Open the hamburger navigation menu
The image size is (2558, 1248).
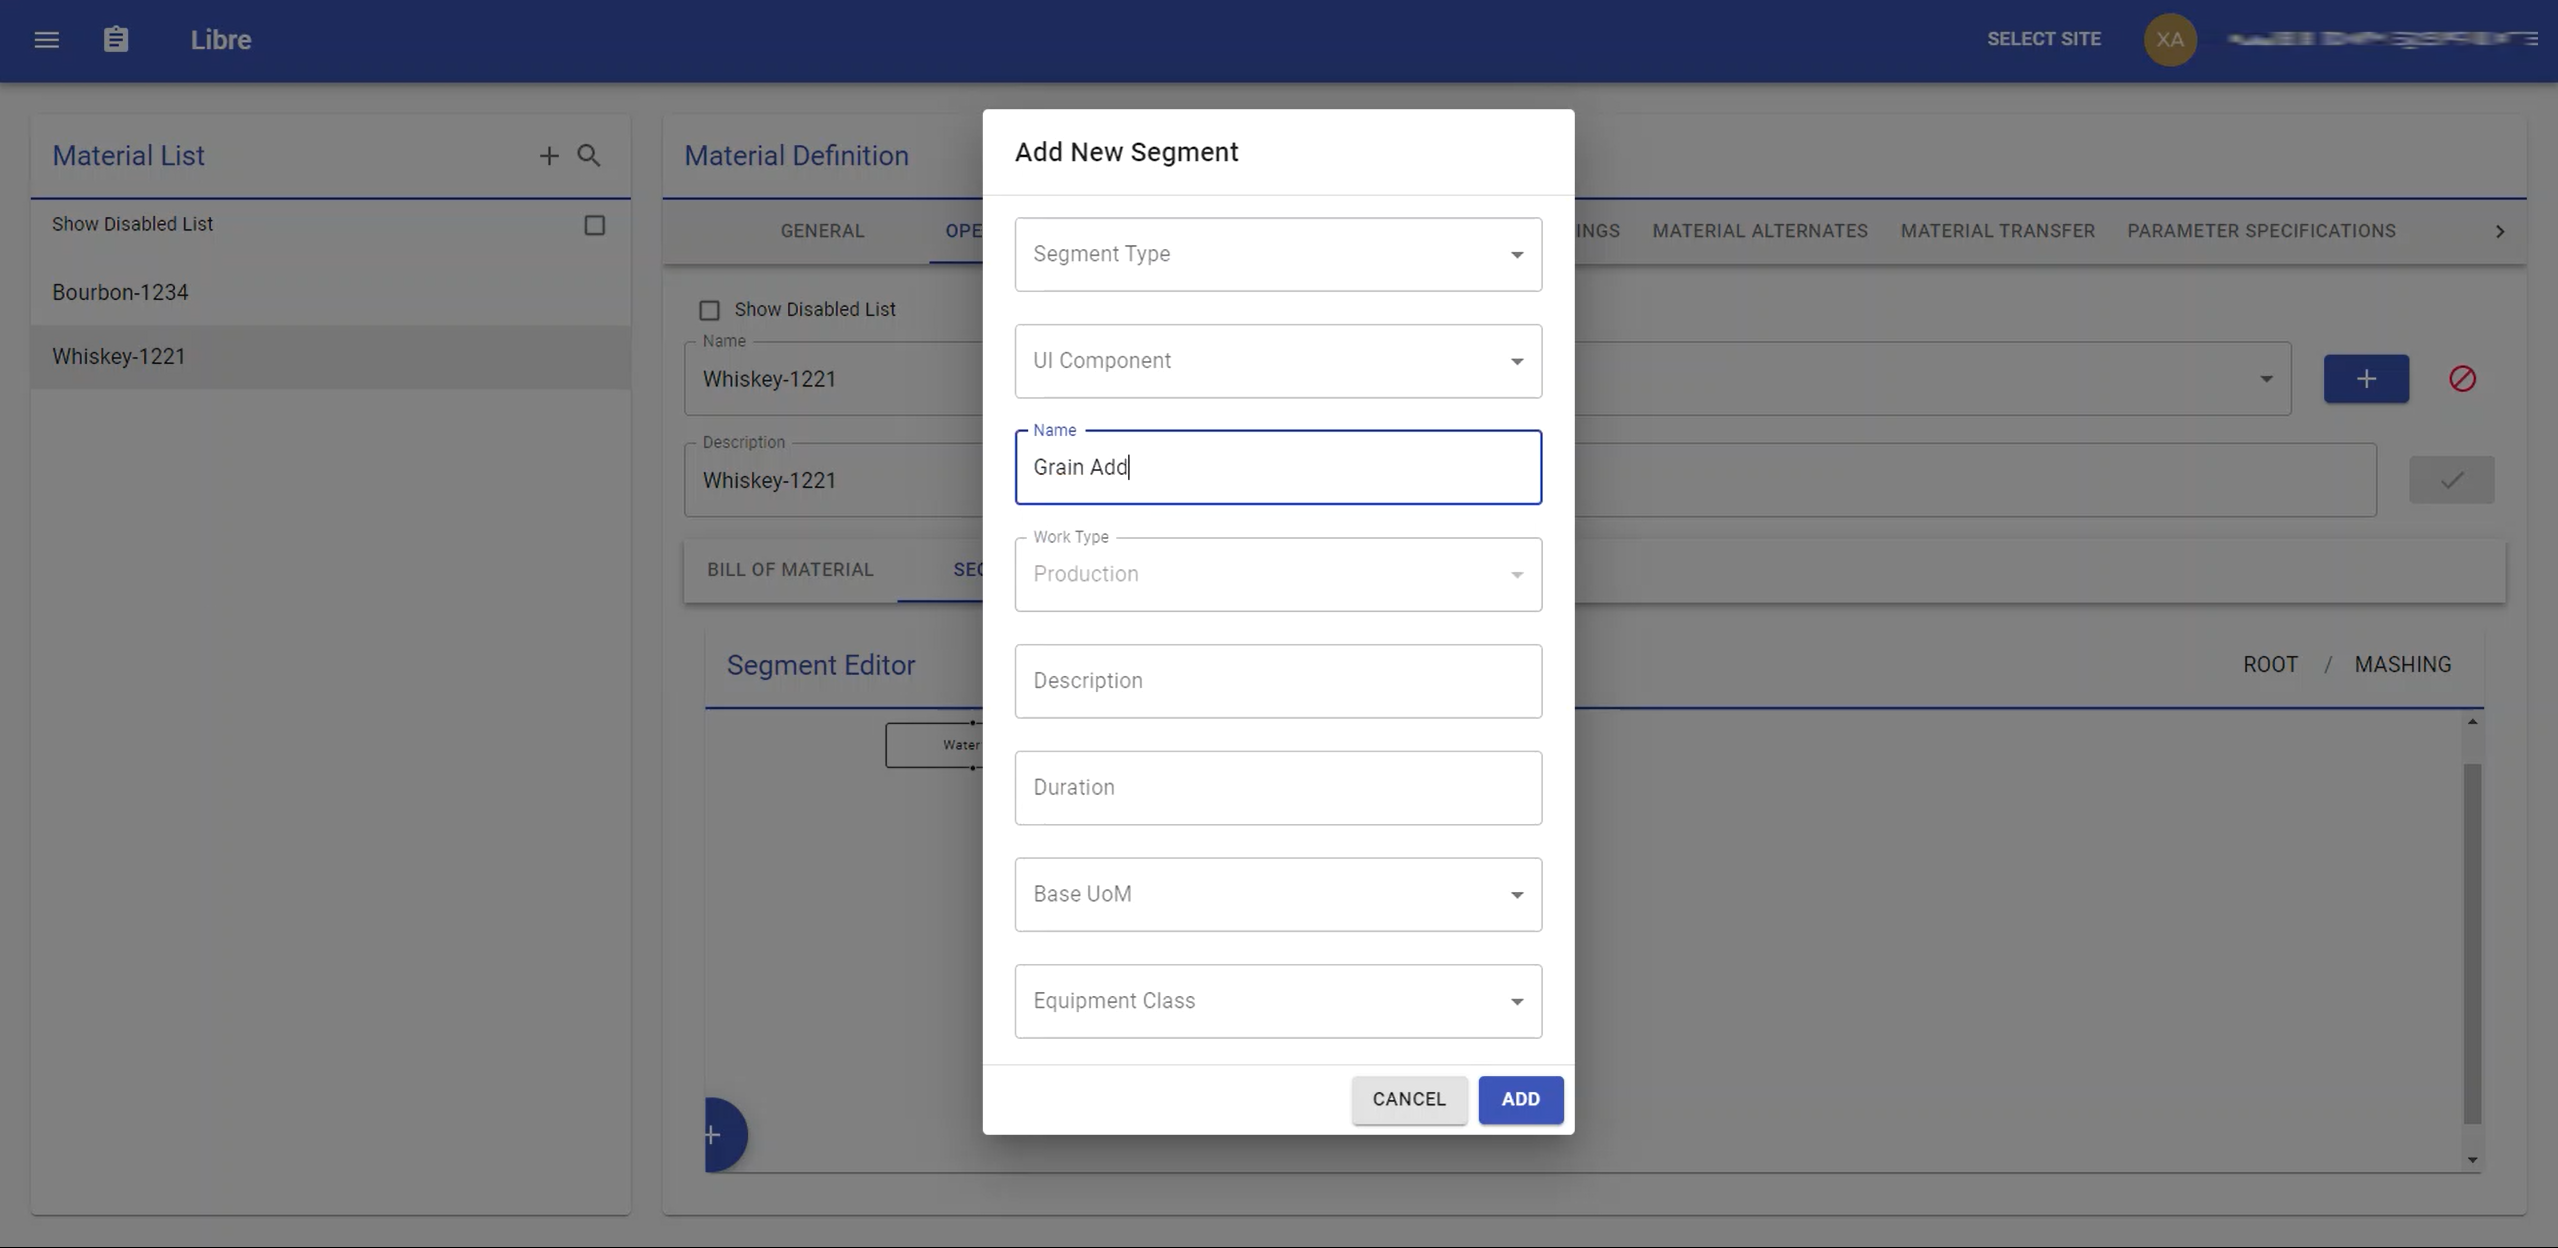(46, 40)
